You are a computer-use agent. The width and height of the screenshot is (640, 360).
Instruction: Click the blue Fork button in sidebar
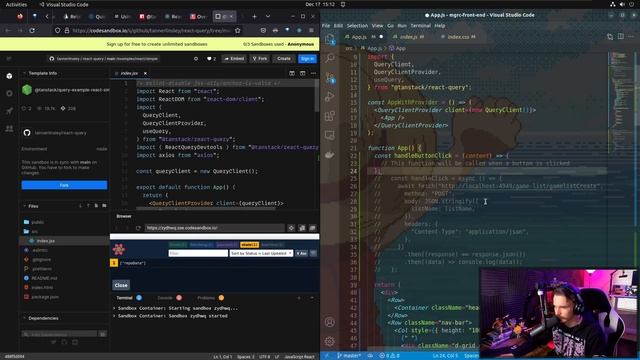pyautogui.click(x=64, y=185)
